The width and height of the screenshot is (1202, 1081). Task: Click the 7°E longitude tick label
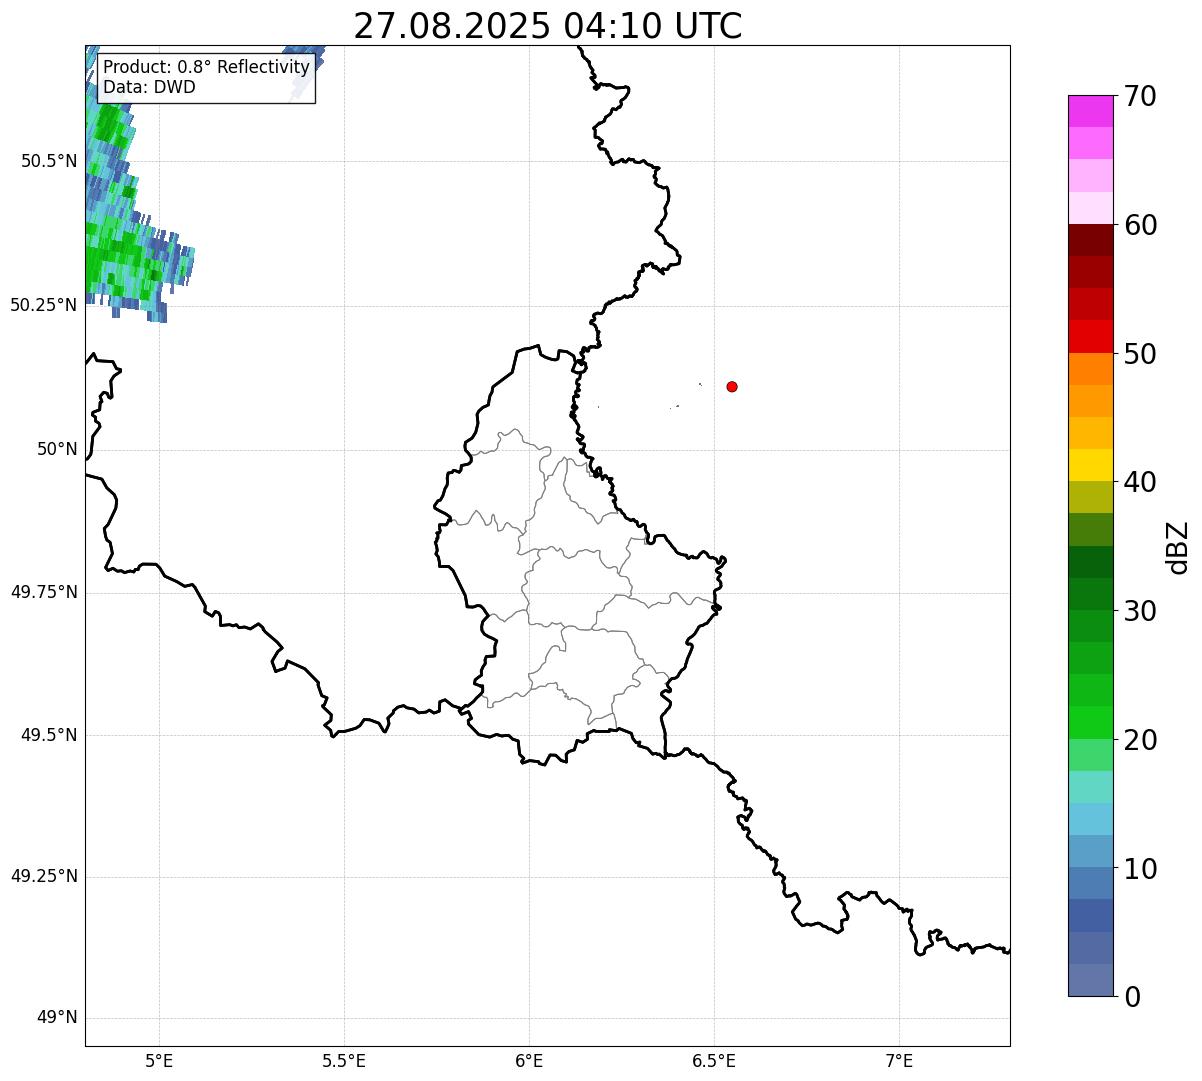[x=899, y=1061]
